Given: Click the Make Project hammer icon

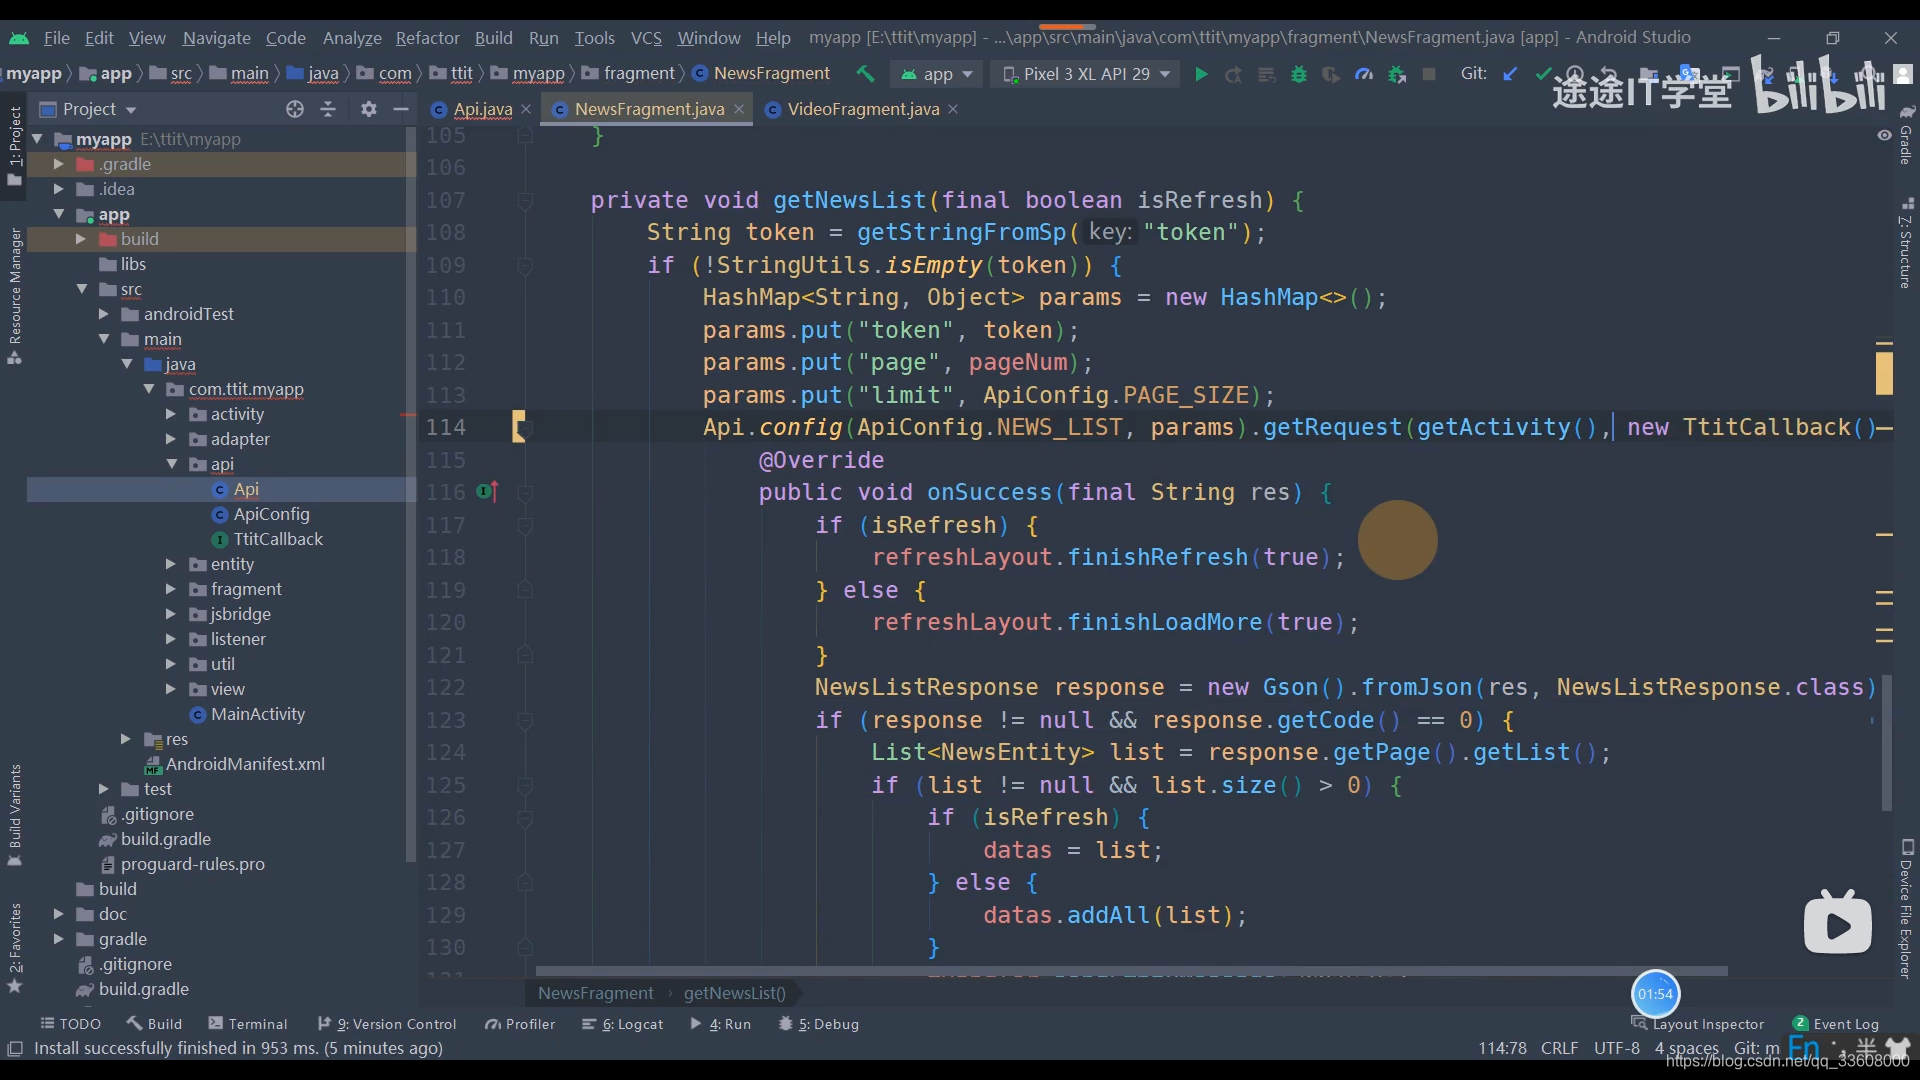Looking at the screenshot, I should pyautogui.click(x=865, y=74).
